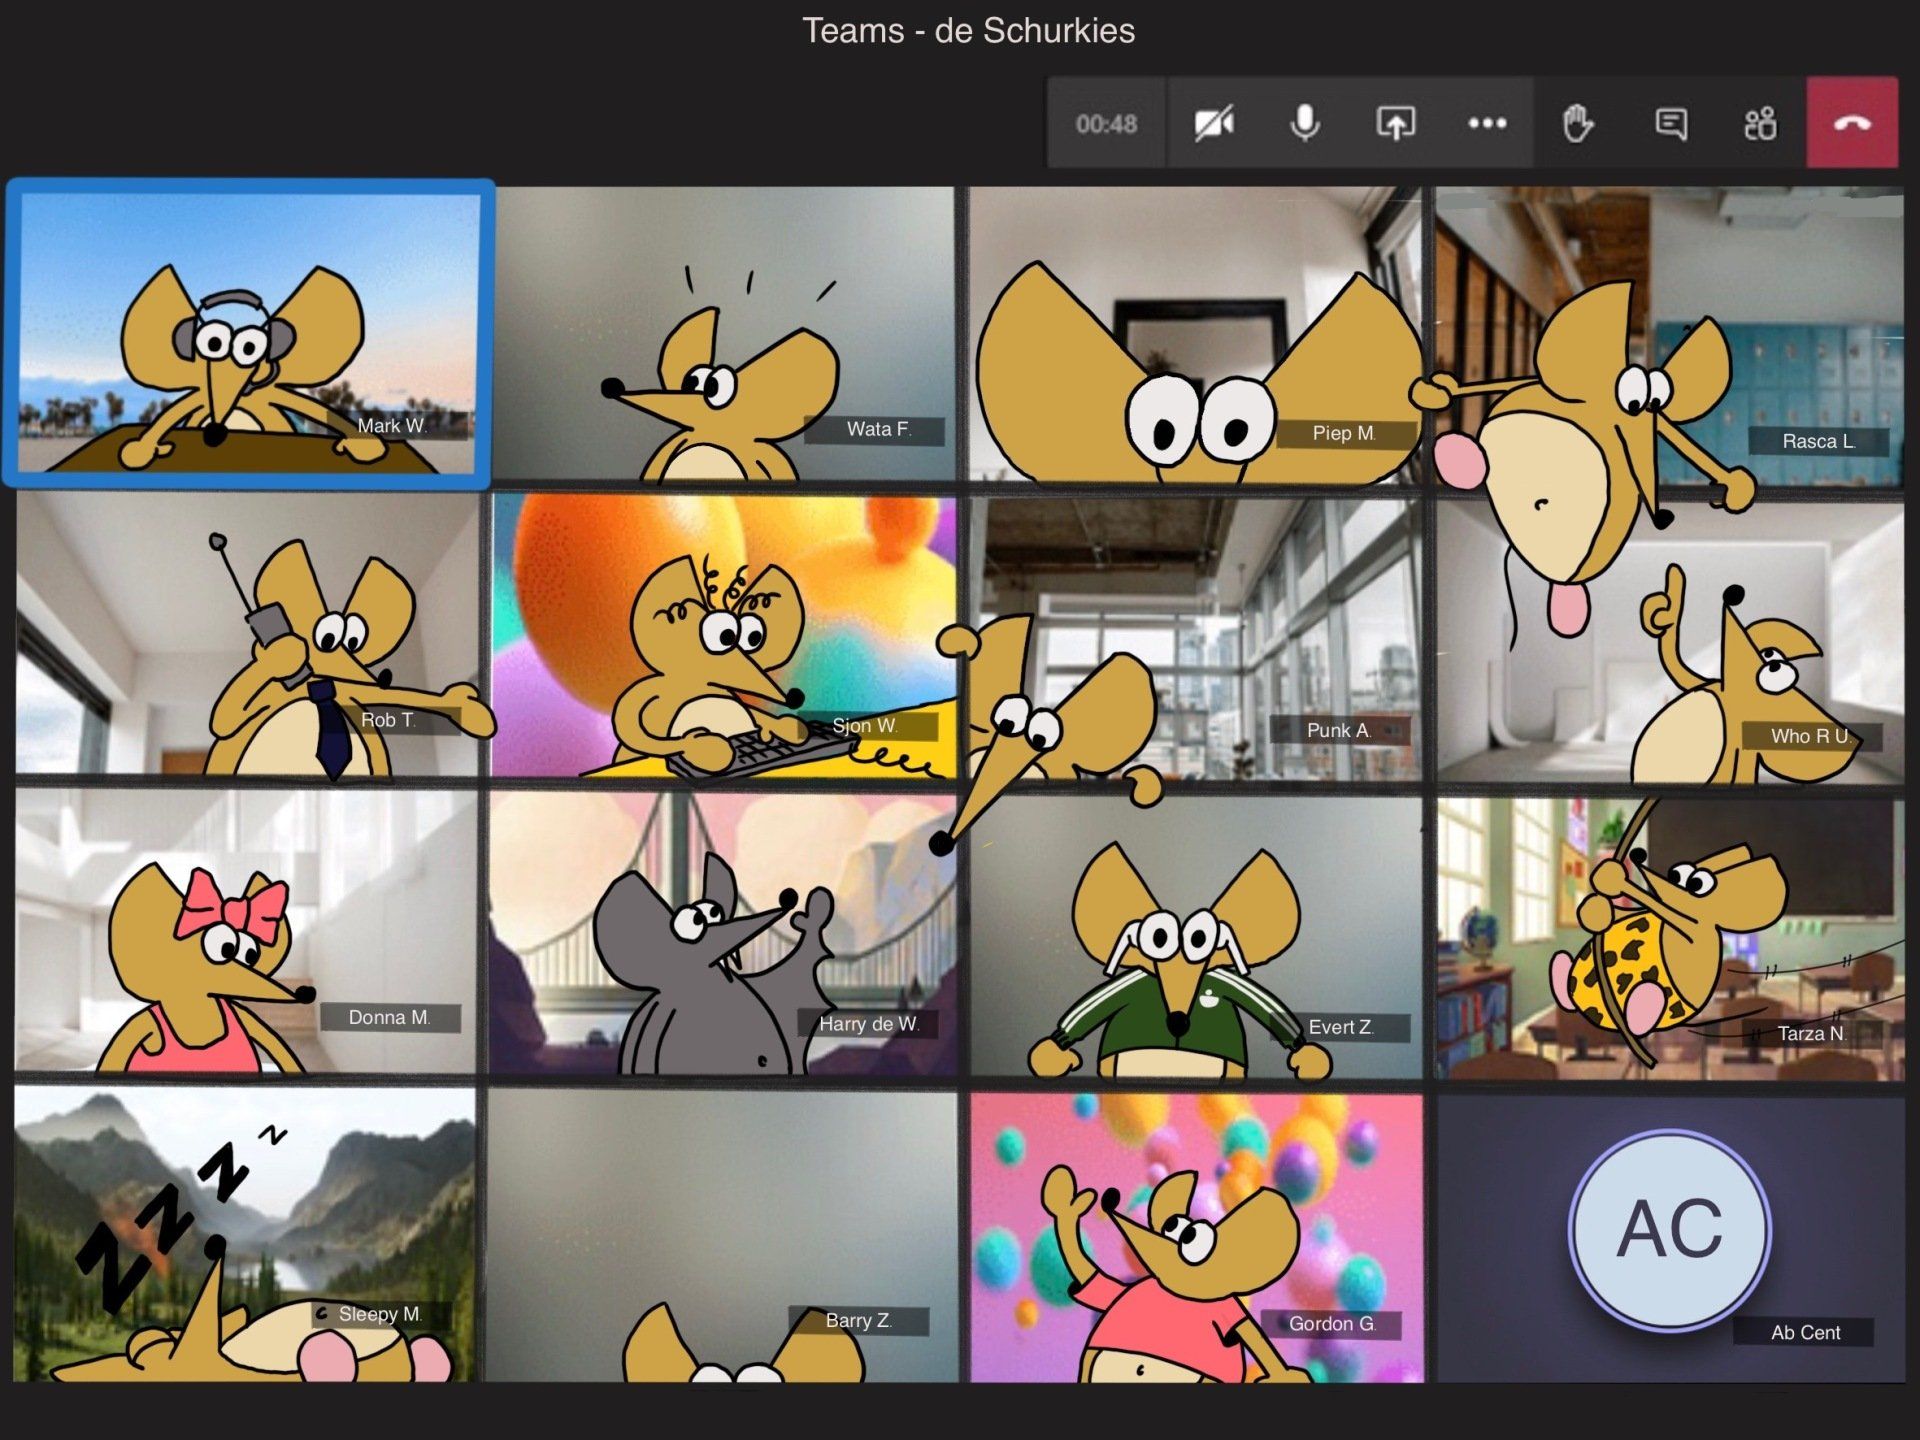The height and width of the screenshot is (1440, 1920).
Task: Turn on the camera in toolbar
Action: tap(1214, 124)
